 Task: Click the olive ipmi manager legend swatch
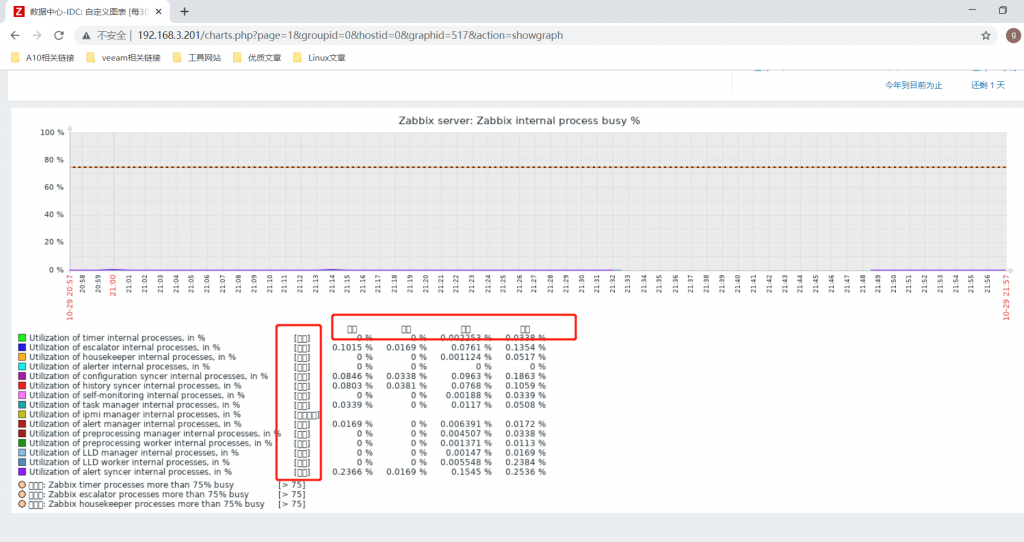(22, 414)
